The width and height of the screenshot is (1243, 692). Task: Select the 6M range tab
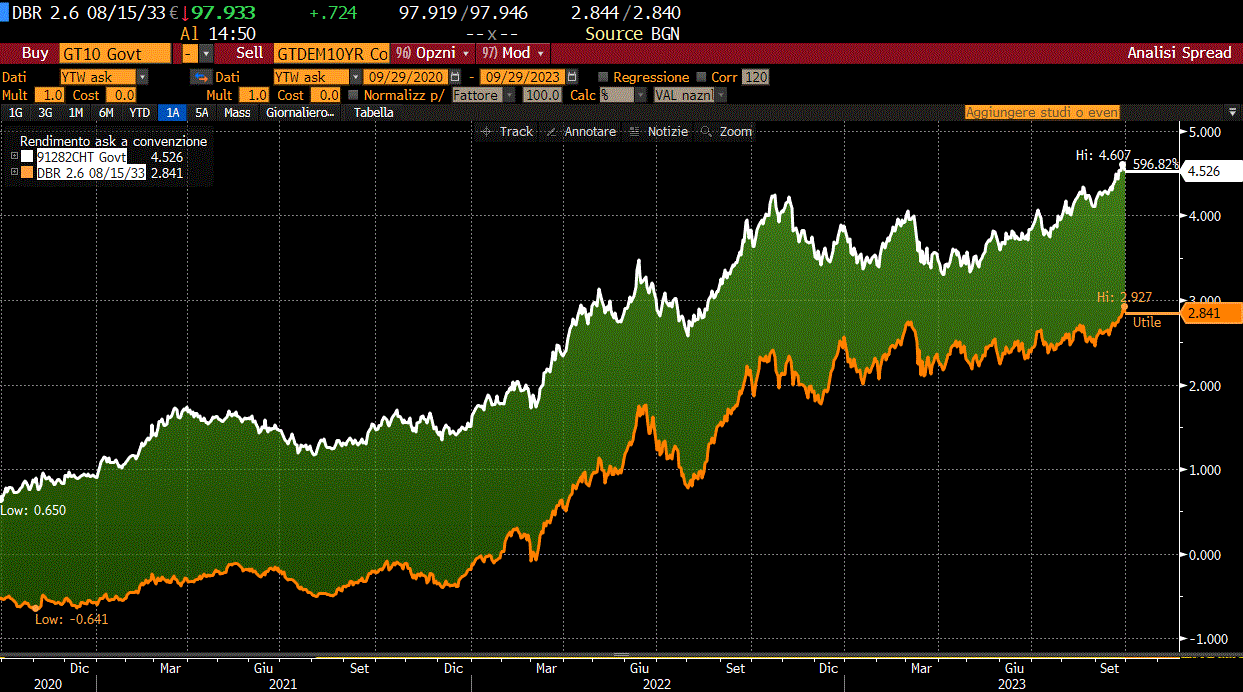coord(106,113)
